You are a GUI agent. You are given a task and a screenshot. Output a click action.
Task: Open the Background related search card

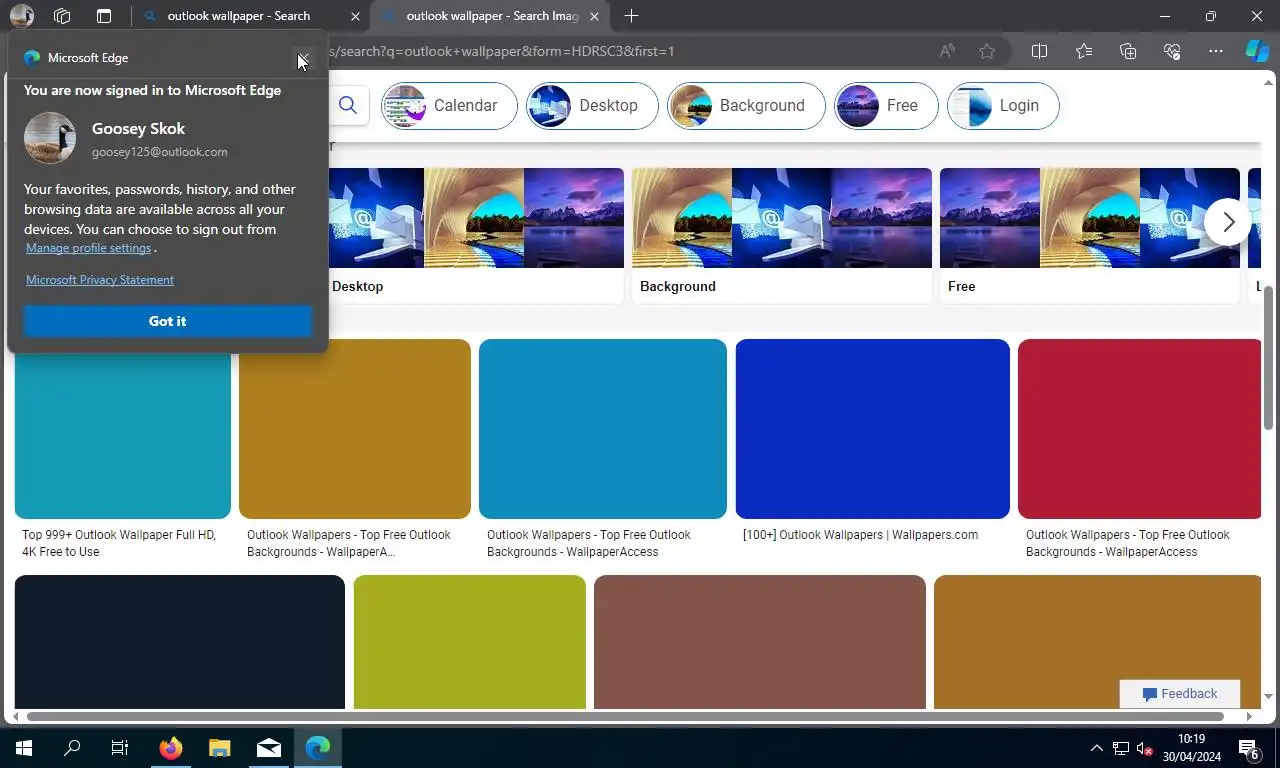782,235
